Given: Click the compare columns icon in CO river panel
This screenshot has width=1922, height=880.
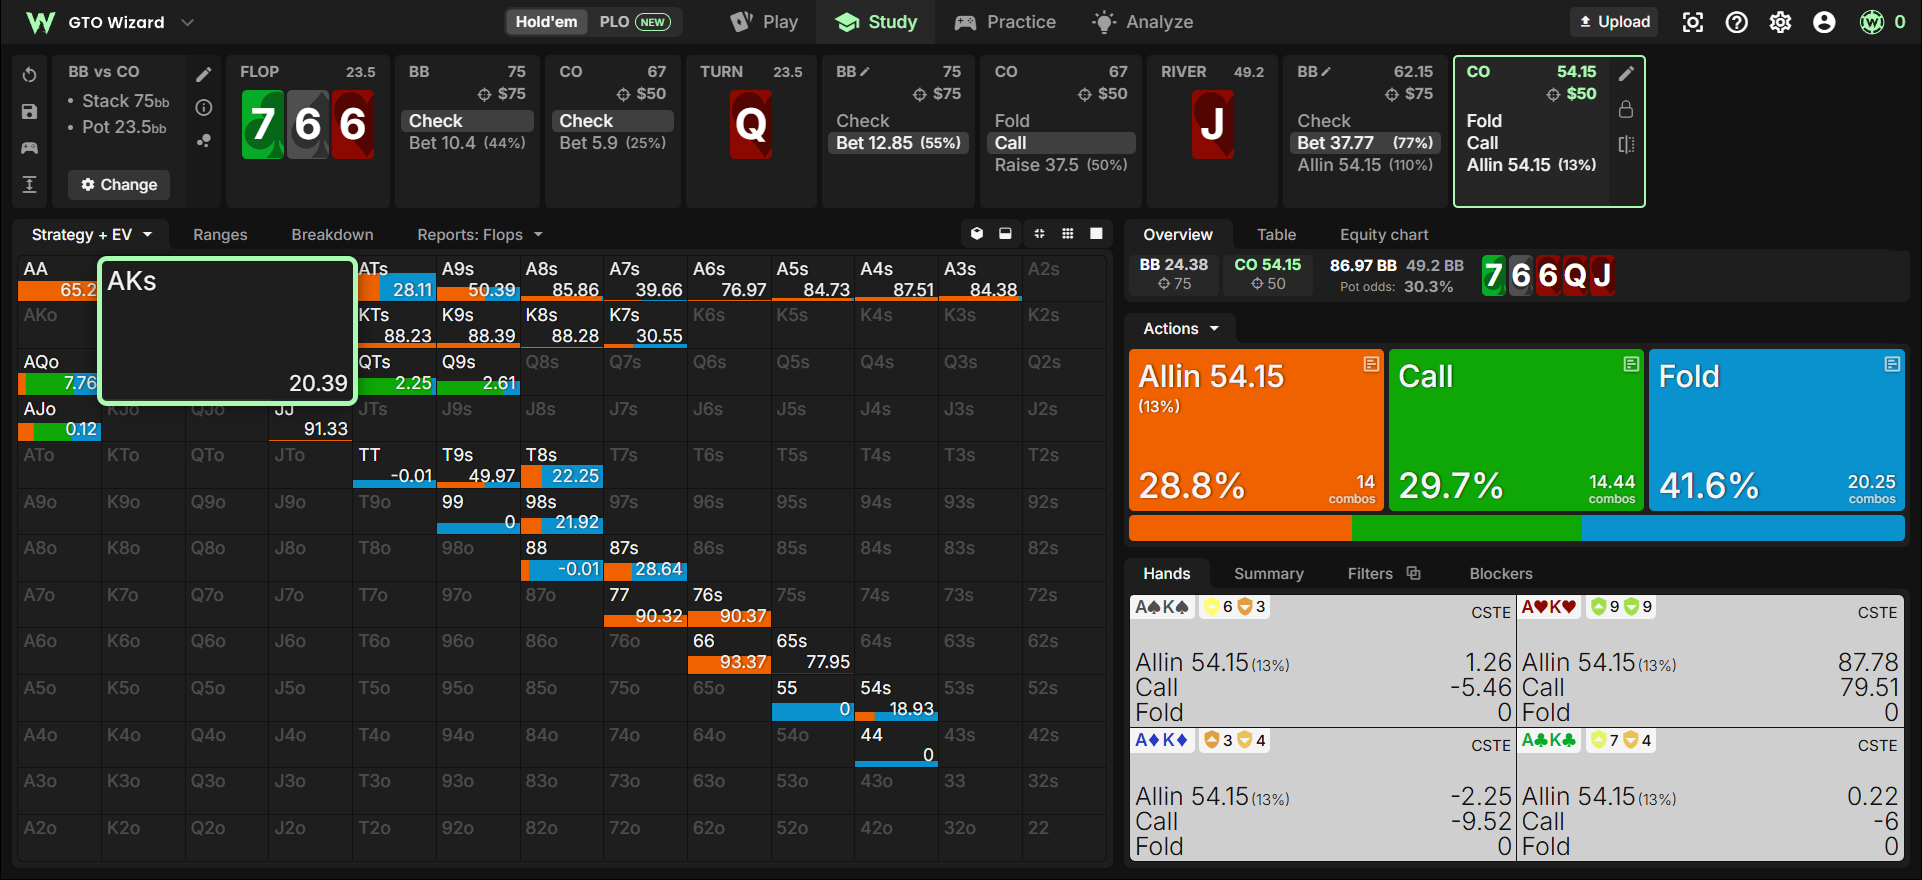Looking at the screenshot, I should (1626, 145).
